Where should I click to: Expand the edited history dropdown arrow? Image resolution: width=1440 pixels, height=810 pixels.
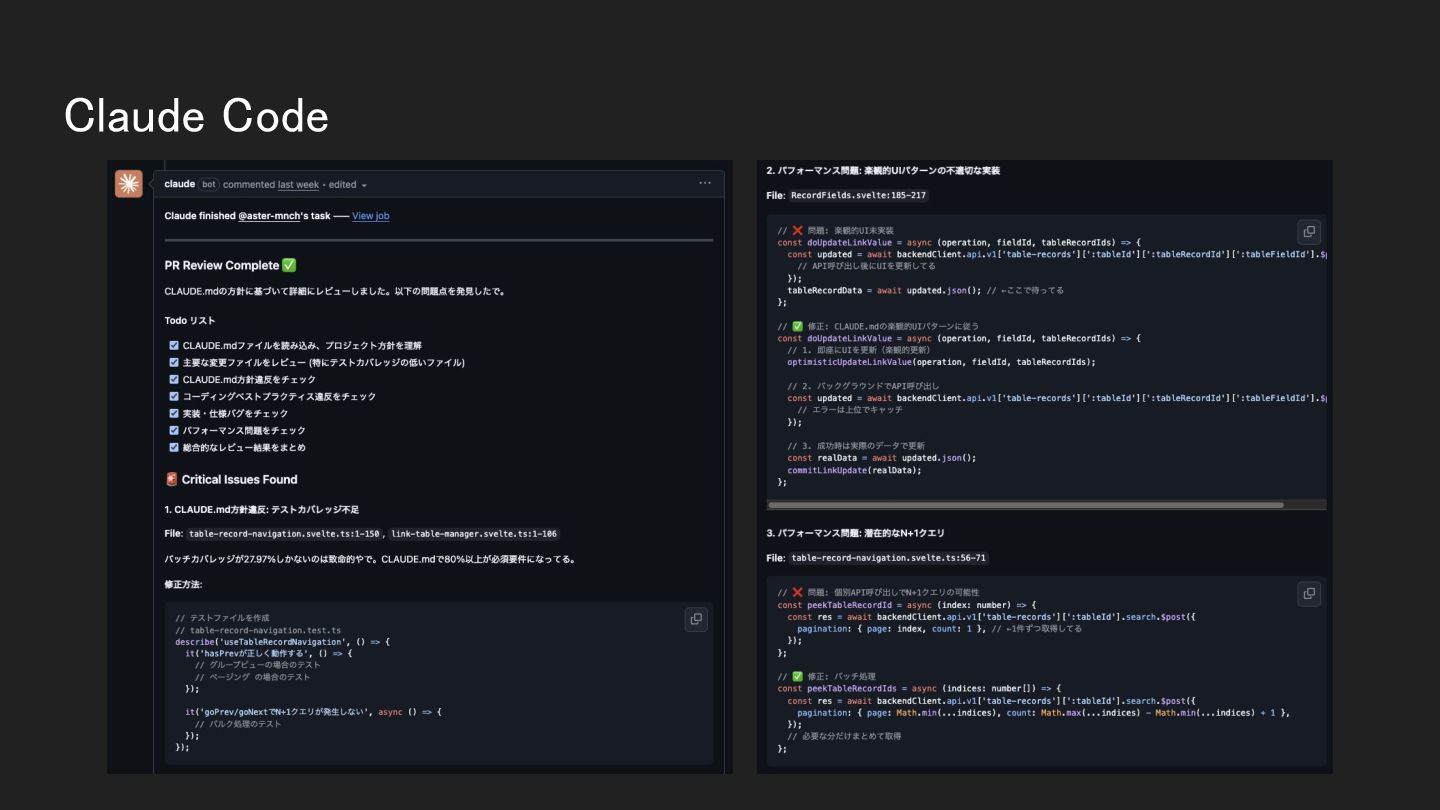pos(364,185)
